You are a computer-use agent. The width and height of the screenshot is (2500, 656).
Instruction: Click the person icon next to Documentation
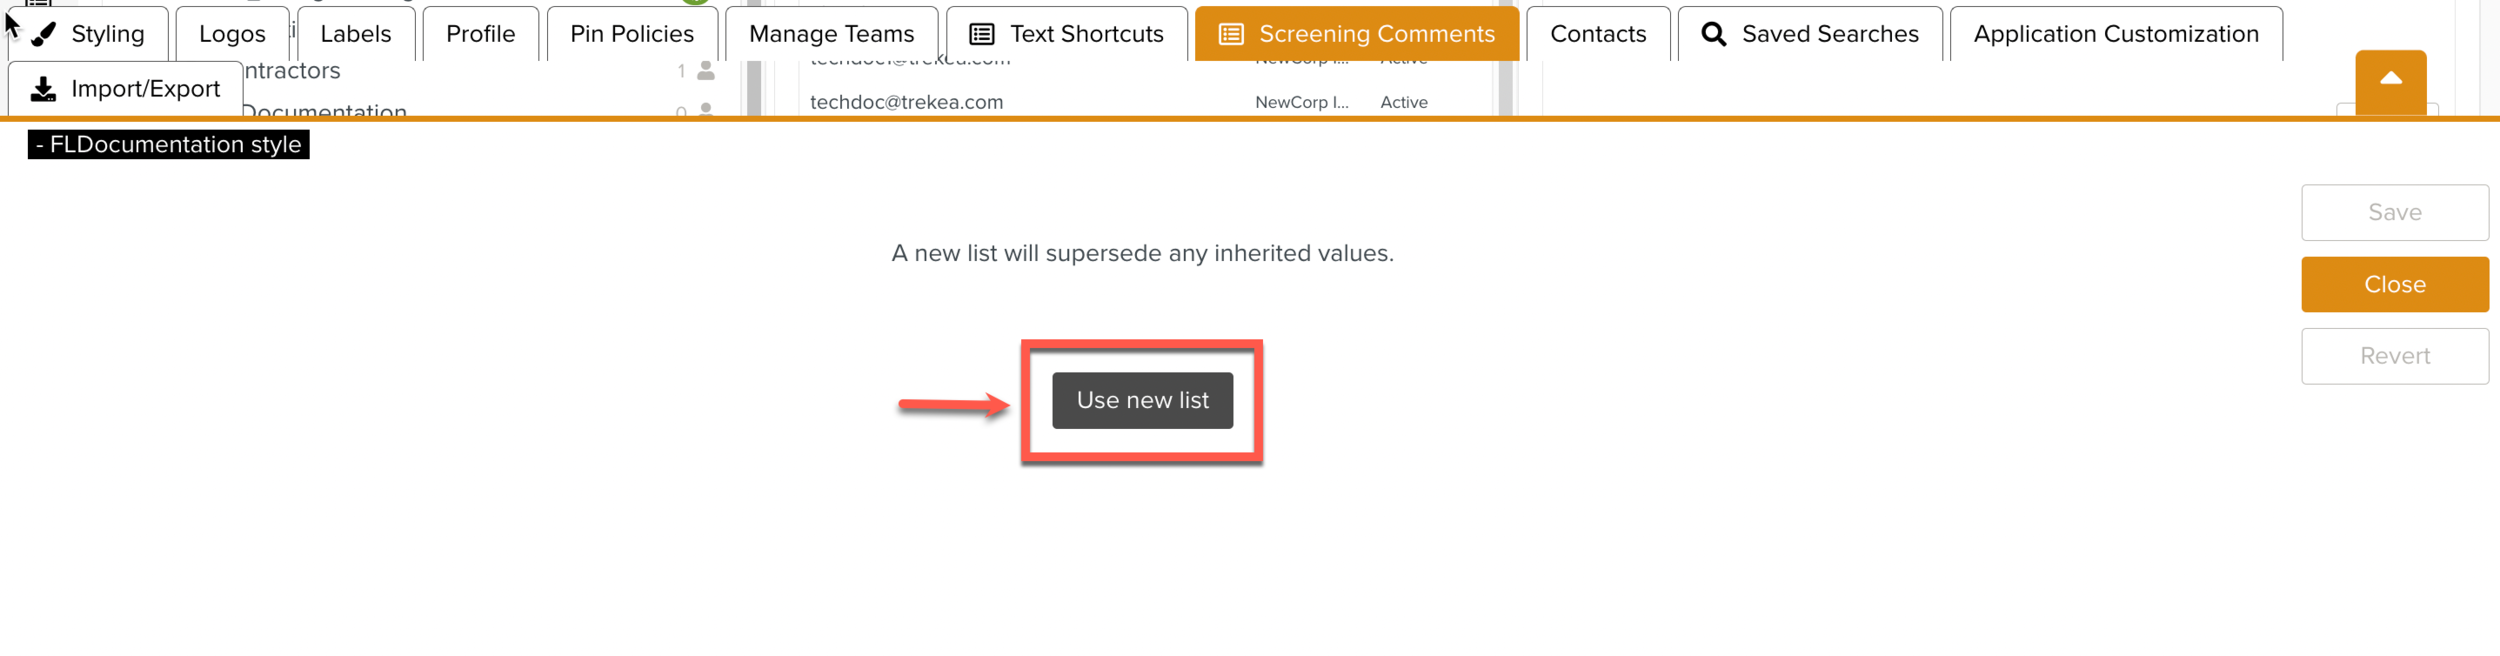tap(706, 110)
